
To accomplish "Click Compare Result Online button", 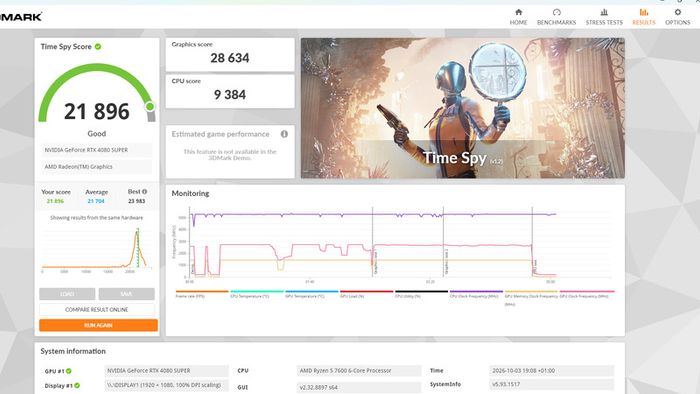I will (x=97, y=309).
